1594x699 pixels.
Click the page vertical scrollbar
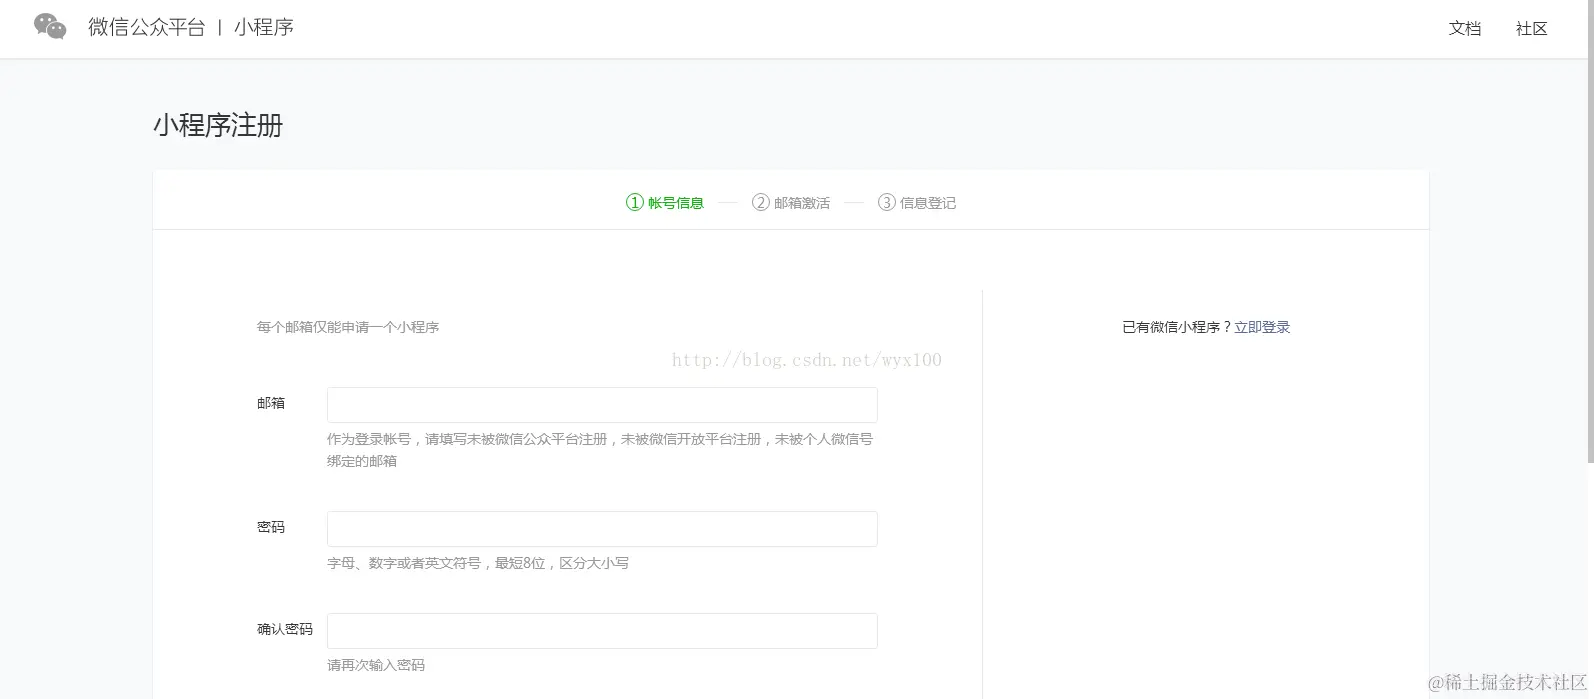coord(1590,232)
